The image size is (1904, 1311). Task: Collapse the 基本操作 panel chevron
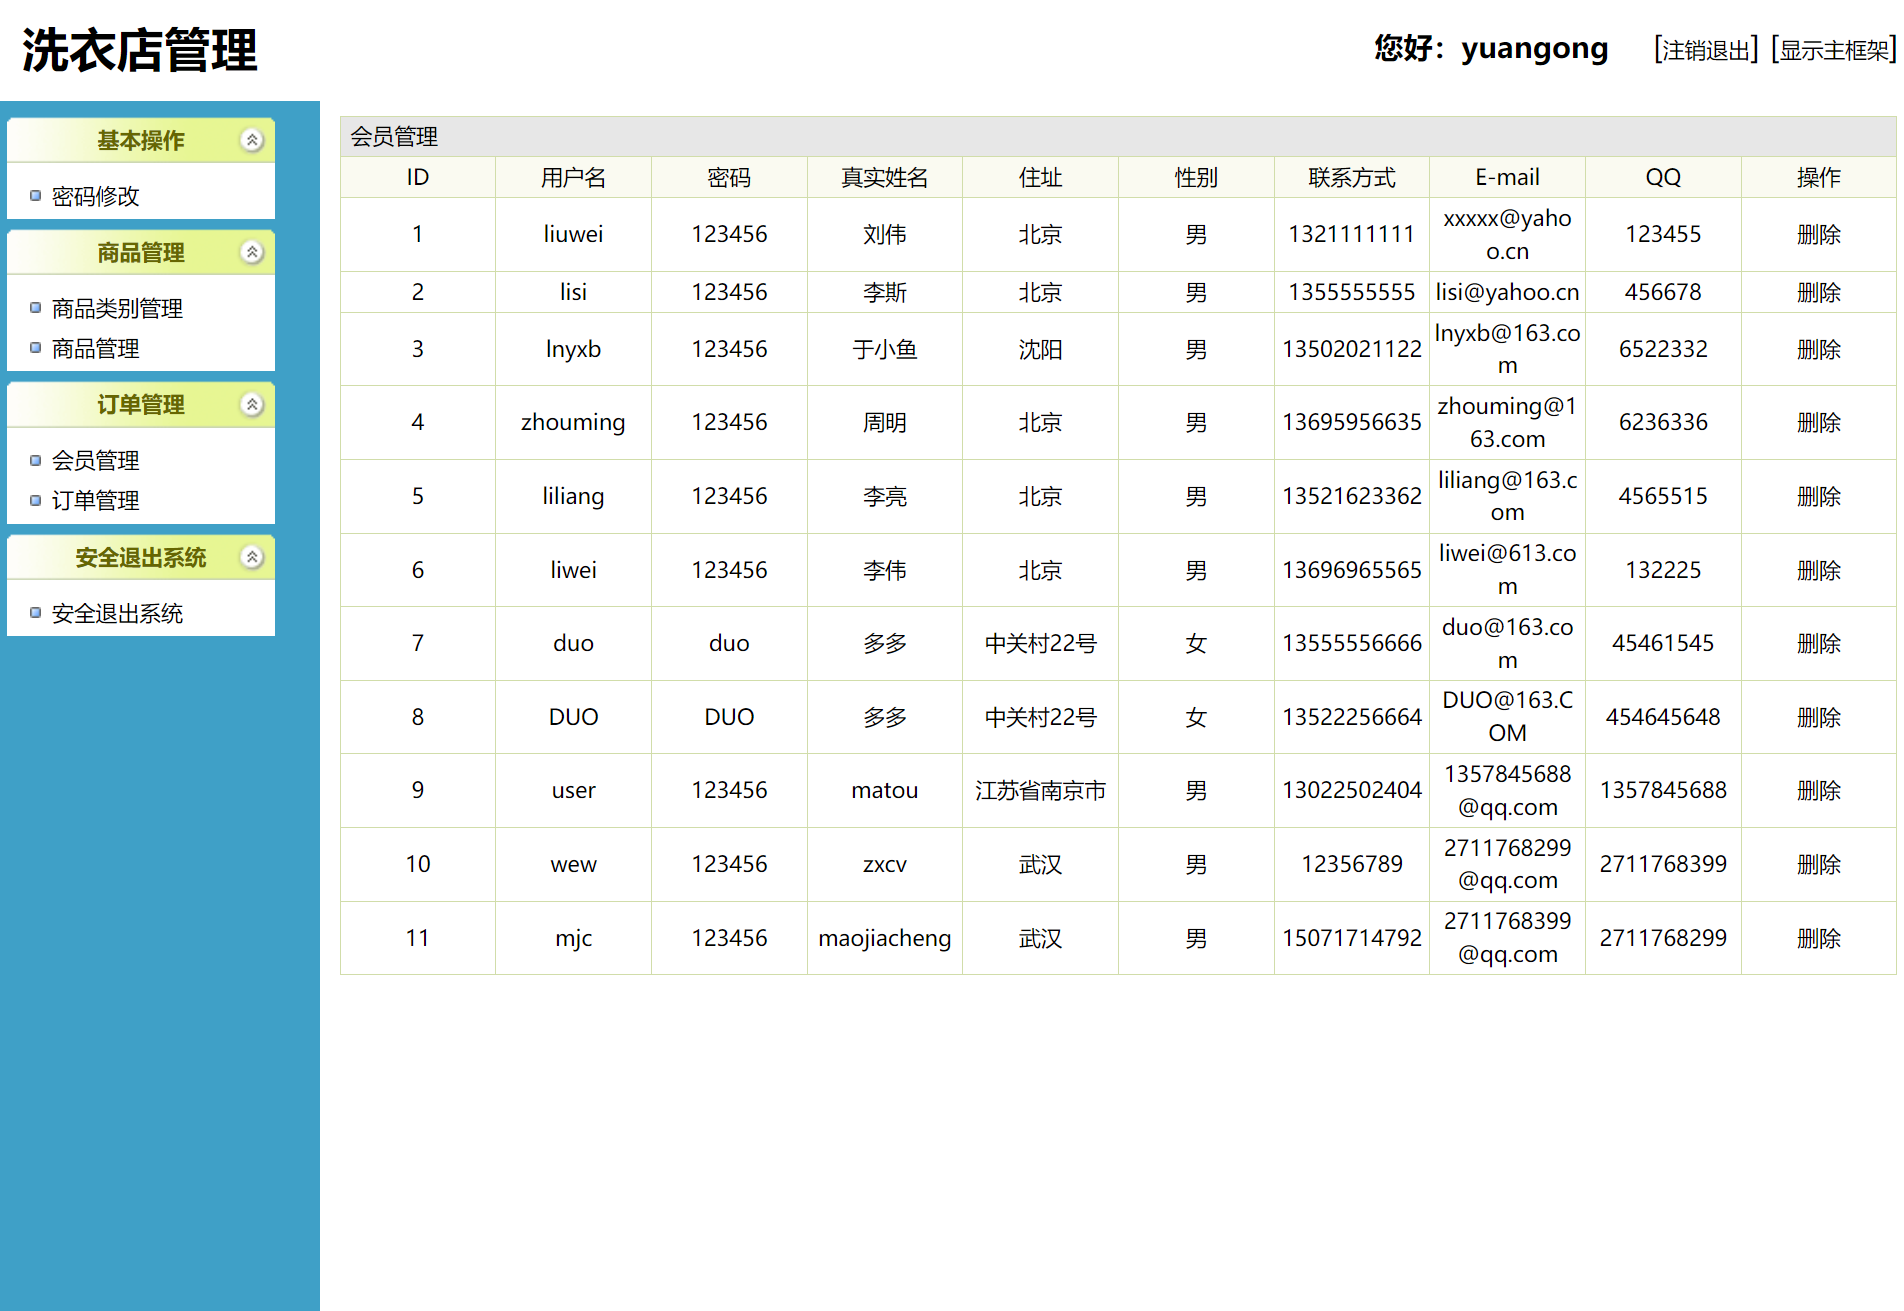pyautogui.click(x=253, y=141)
